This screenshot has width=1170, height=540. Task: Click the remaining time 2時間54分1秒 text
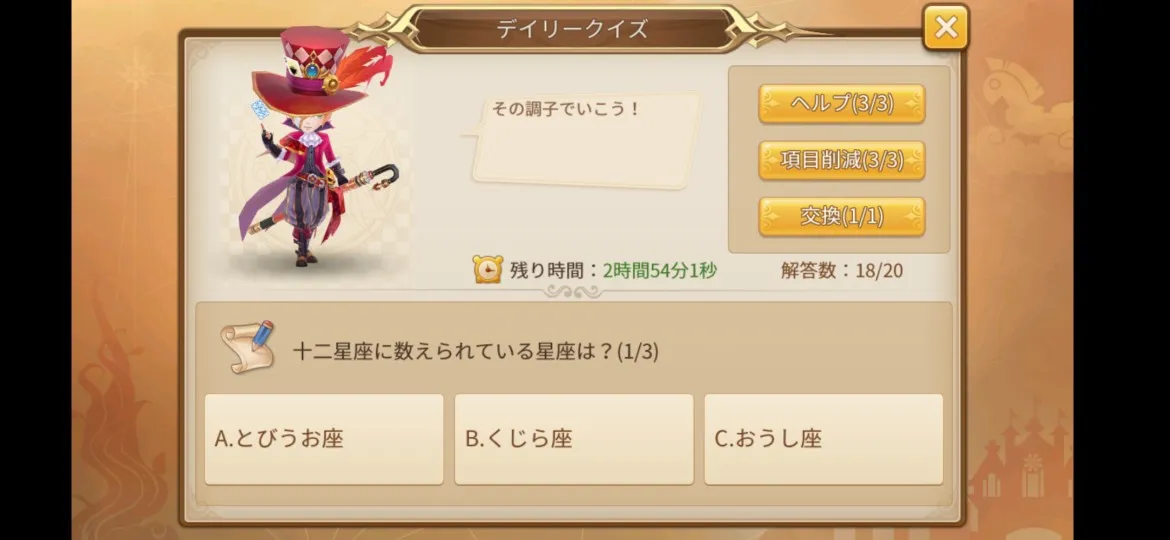pyautogui.click(x=660, y=270)
